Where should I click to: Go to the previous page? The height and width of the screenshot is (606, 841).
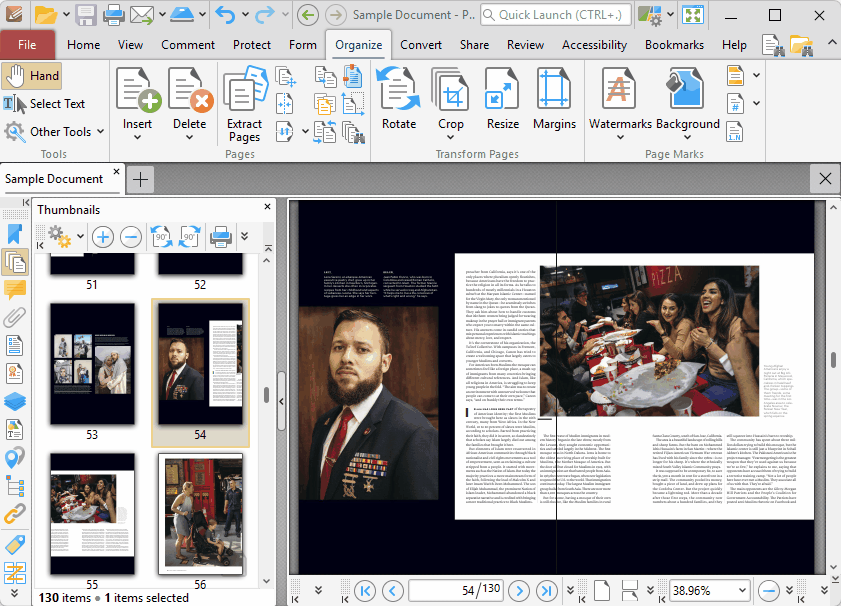click(393, 590)
